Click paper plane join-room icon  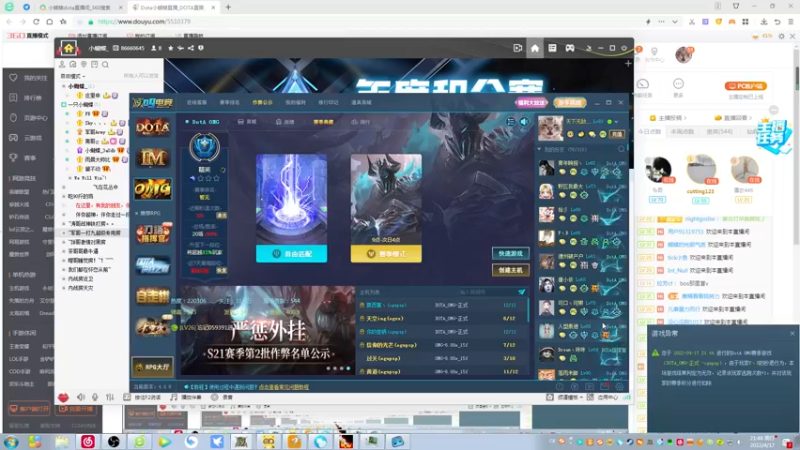click(521, 292)
